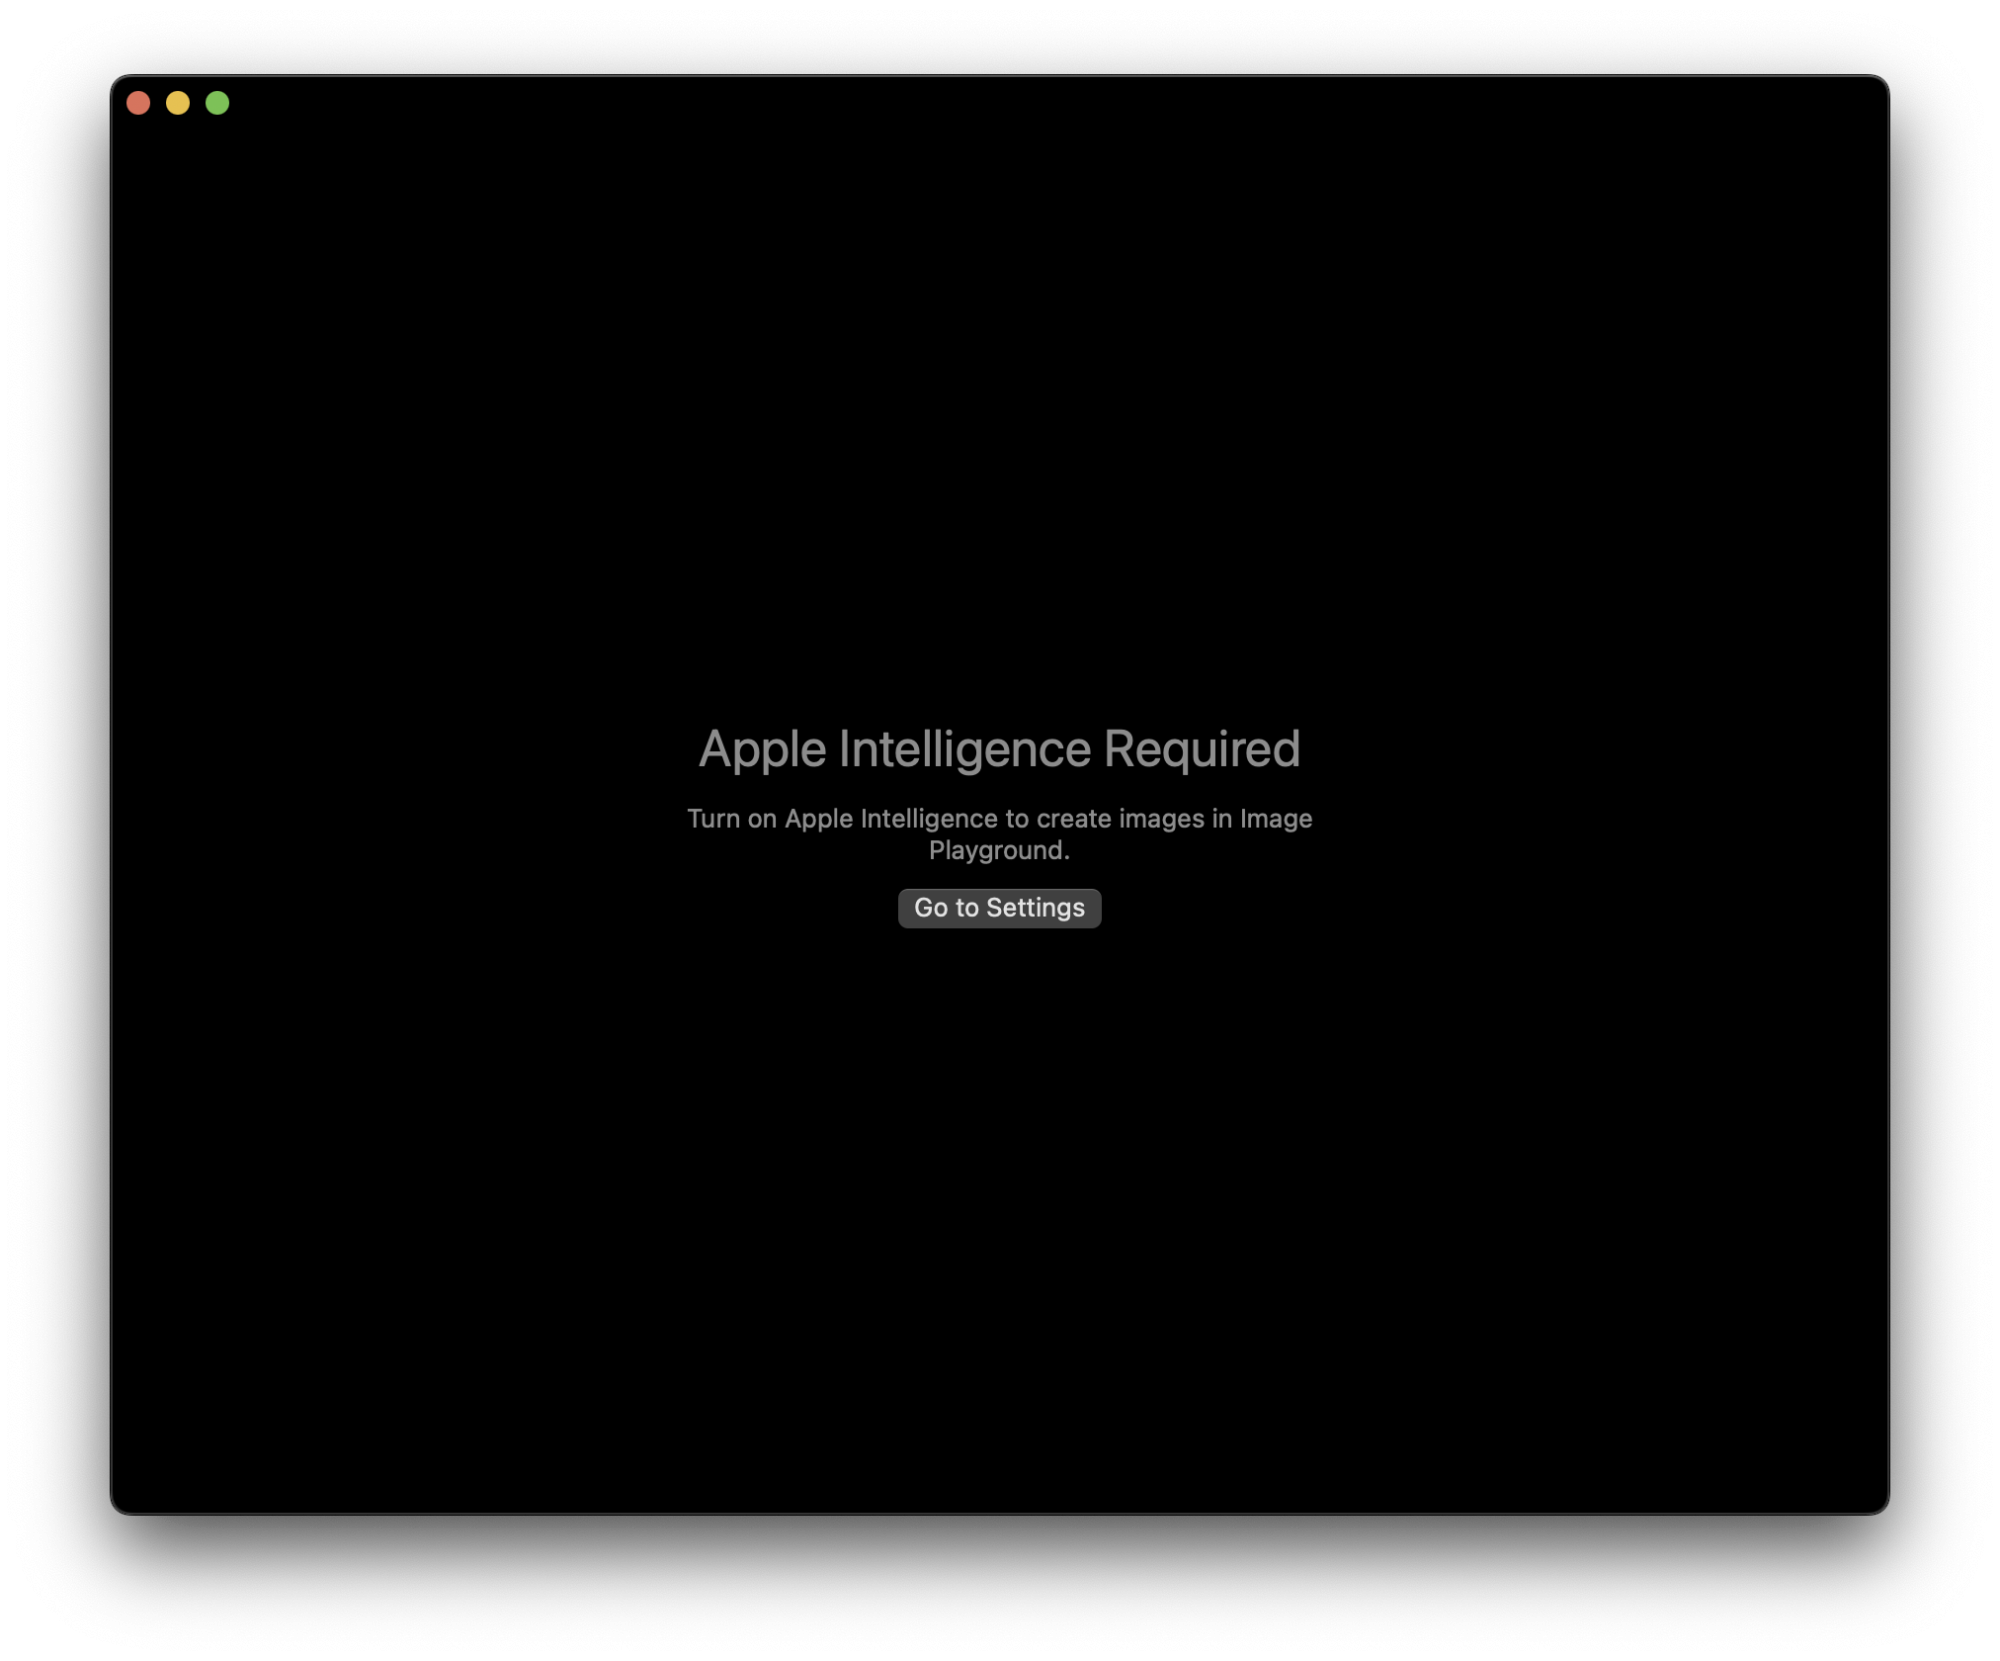This screenshot has height=1661, width=2000.
Task: Select the 'Turn on Apple Intelligence' description text
Action: [999, 834]
